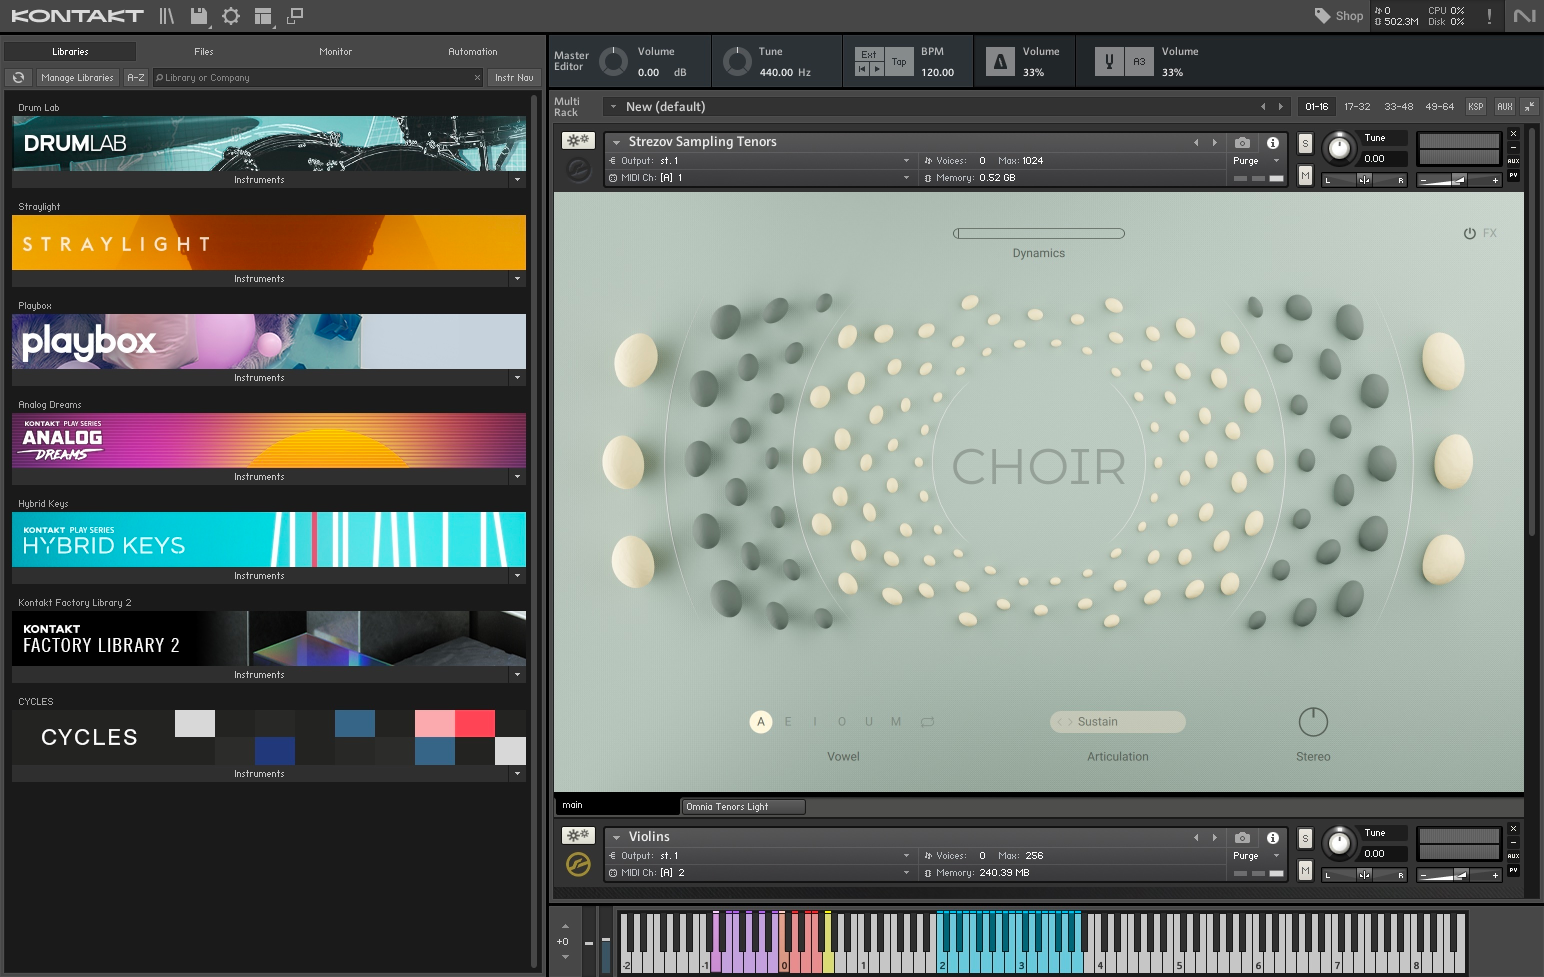Click the Manage Libraries button

tap(77, 77)
